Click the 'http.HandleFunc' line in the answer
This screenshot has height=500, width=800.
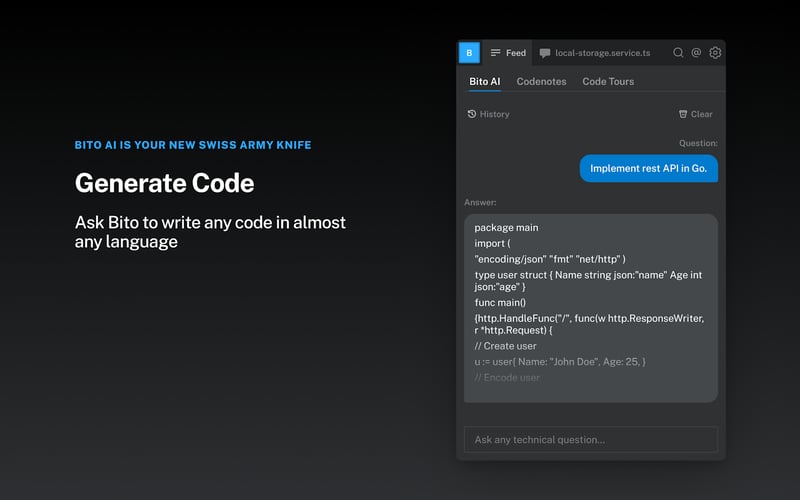(589, 324)
